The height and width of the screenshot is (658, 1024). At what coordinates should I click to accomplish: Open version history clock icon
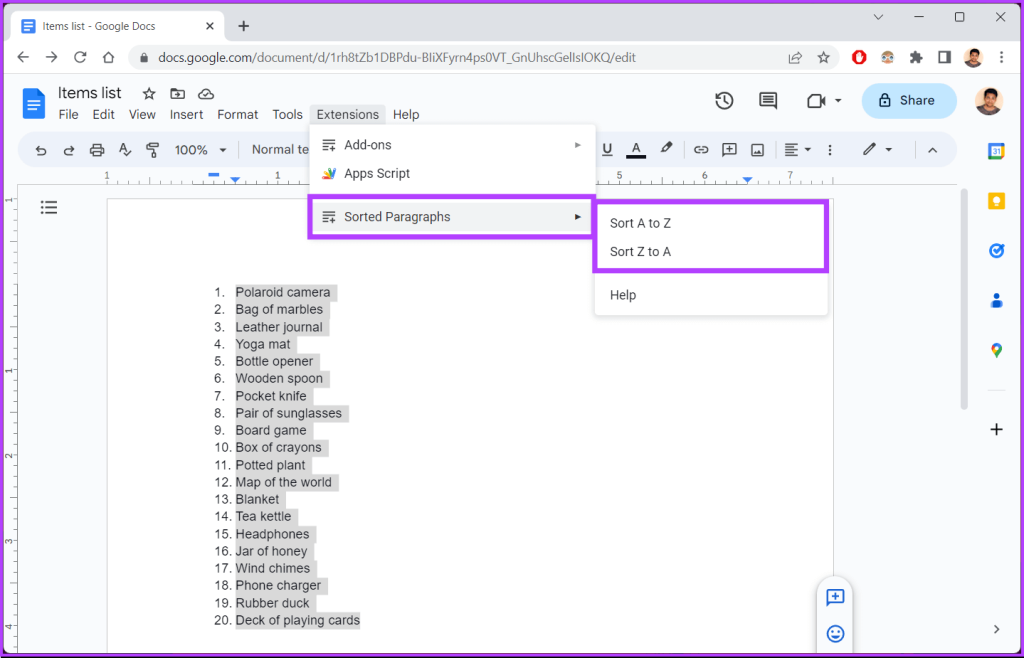(x=724, y=100)
